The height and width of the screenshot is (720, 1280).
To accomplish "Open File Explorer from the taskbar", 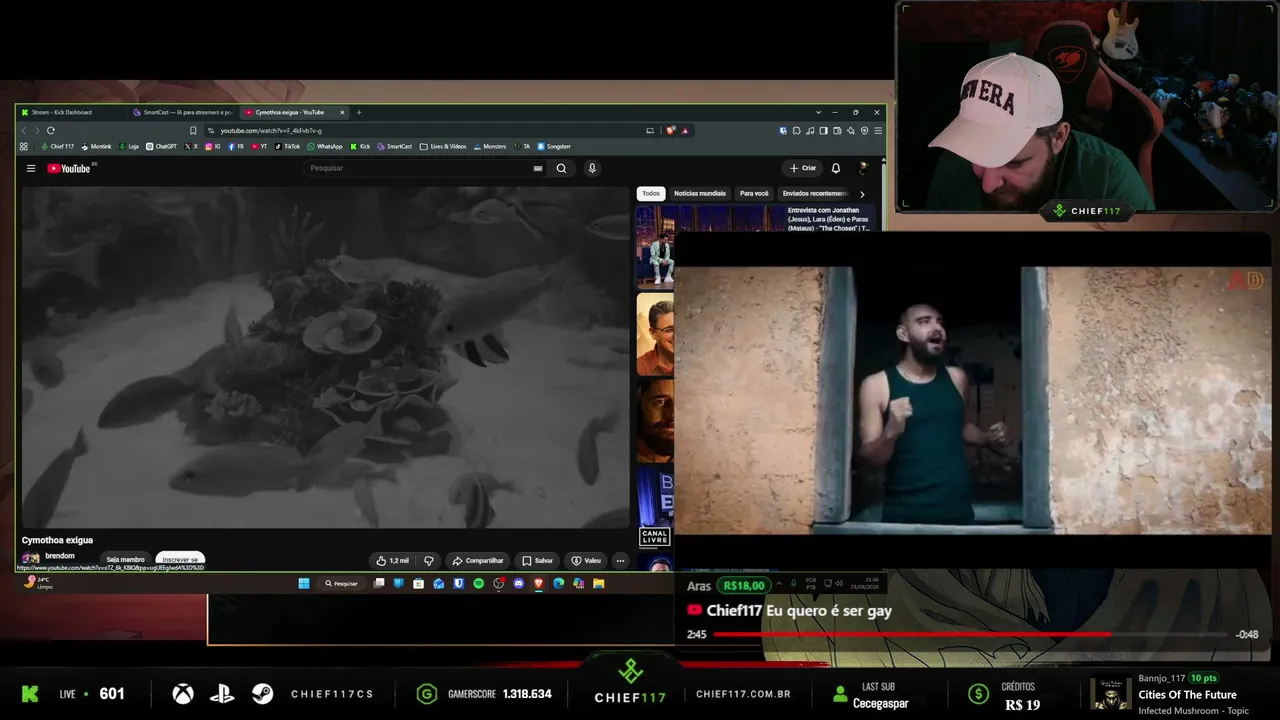I will click(598, 583).
